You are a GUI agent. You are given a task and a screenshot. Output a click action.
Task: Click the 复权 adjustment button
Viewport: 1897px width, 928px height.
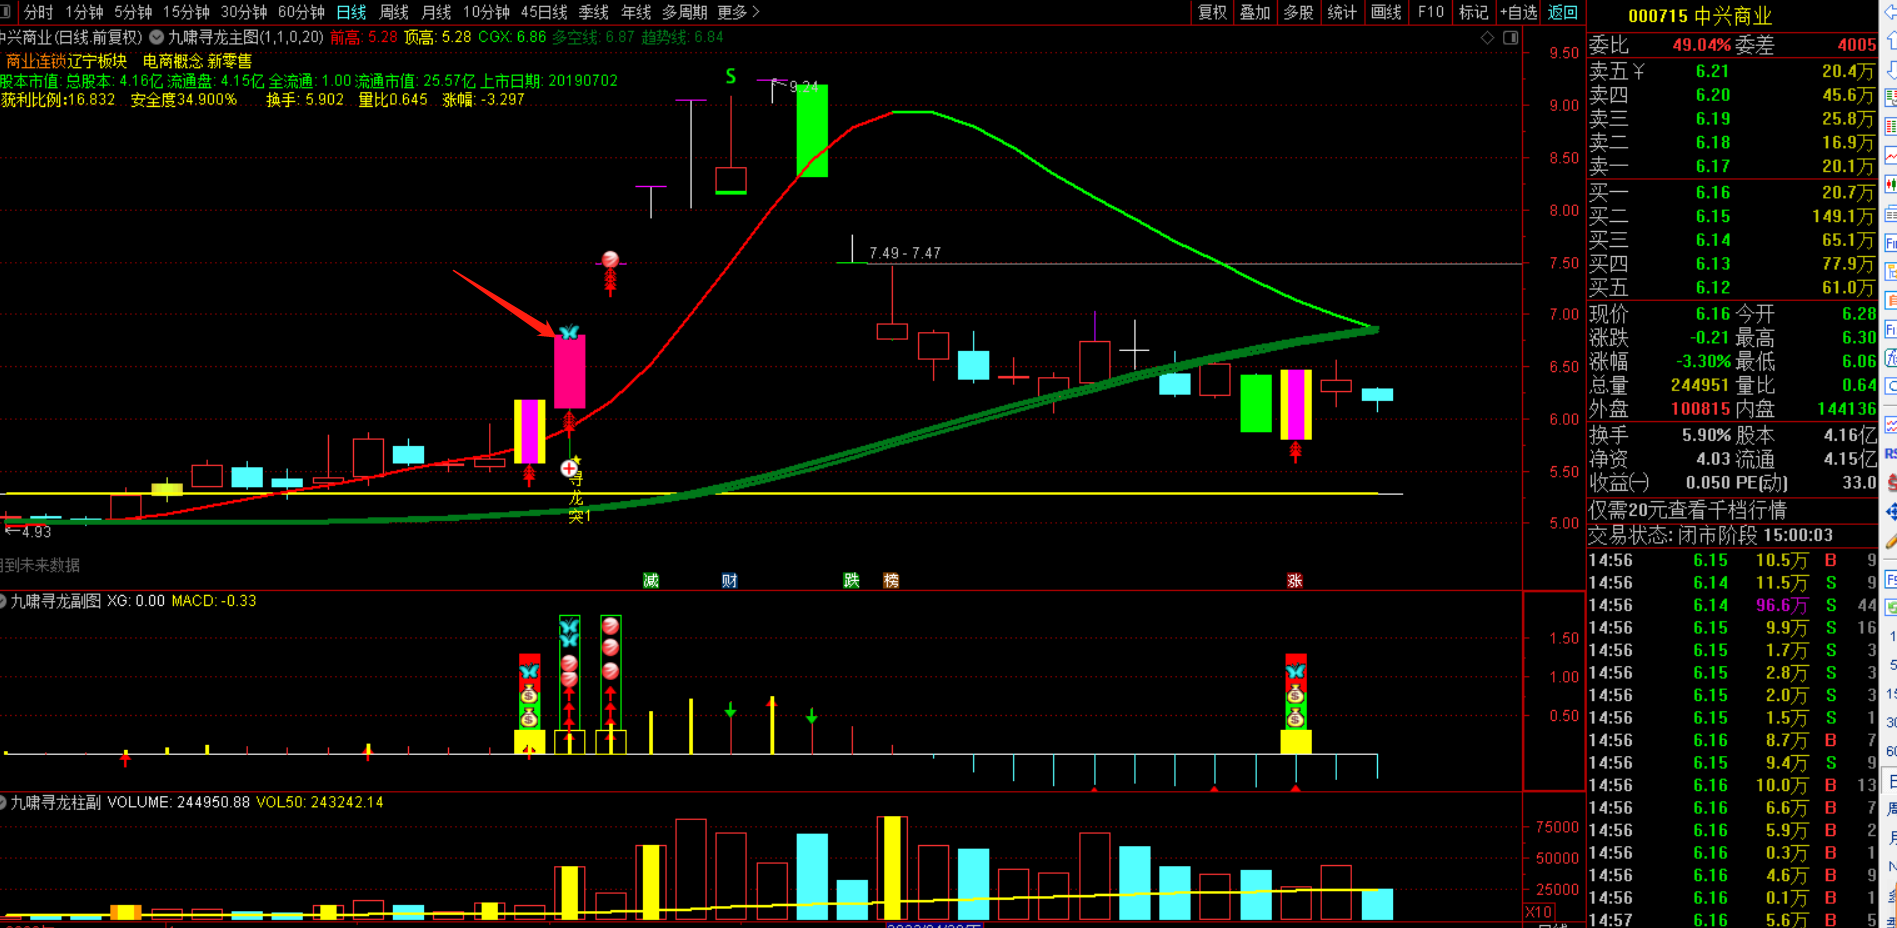pos(1212,12)
